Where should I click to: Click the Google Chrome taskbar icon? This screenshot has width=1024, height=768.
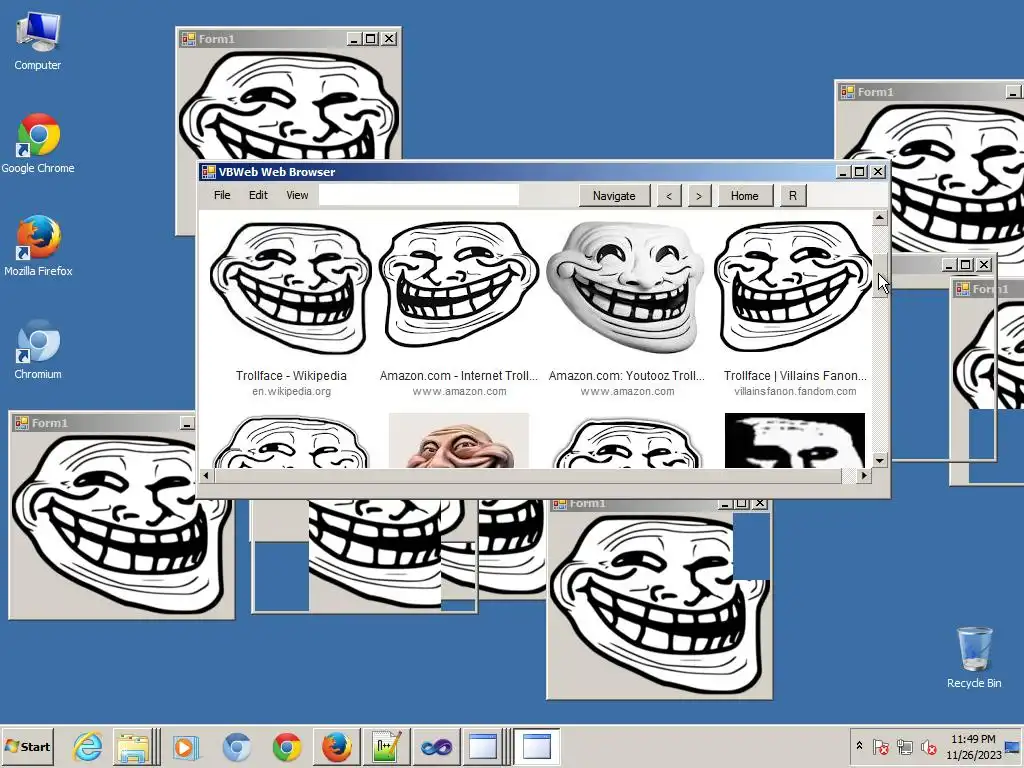[x=287, y=746]
